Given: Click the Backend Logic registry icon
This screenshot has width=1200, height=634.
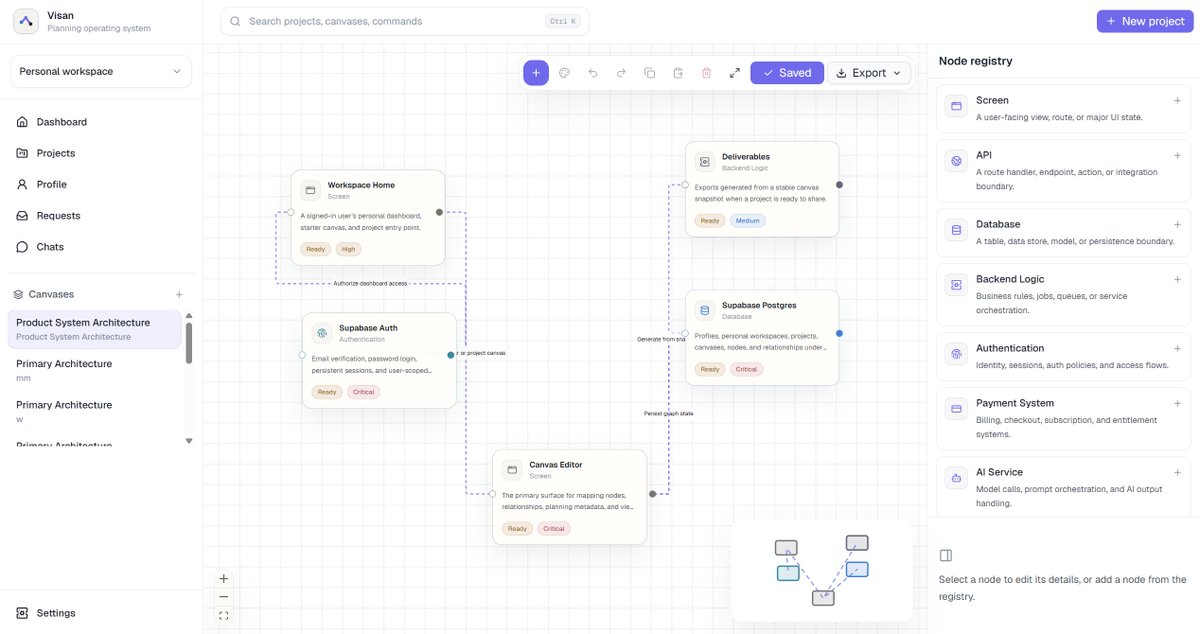Looking at the screenshot, I should point(956,284).
